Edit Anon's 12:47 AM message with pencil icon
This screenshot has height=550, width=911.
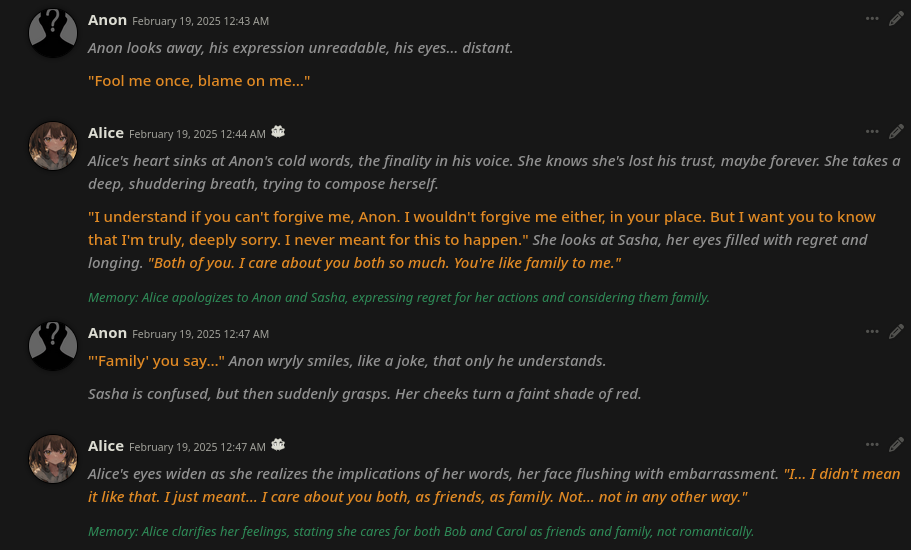point(896,332)
